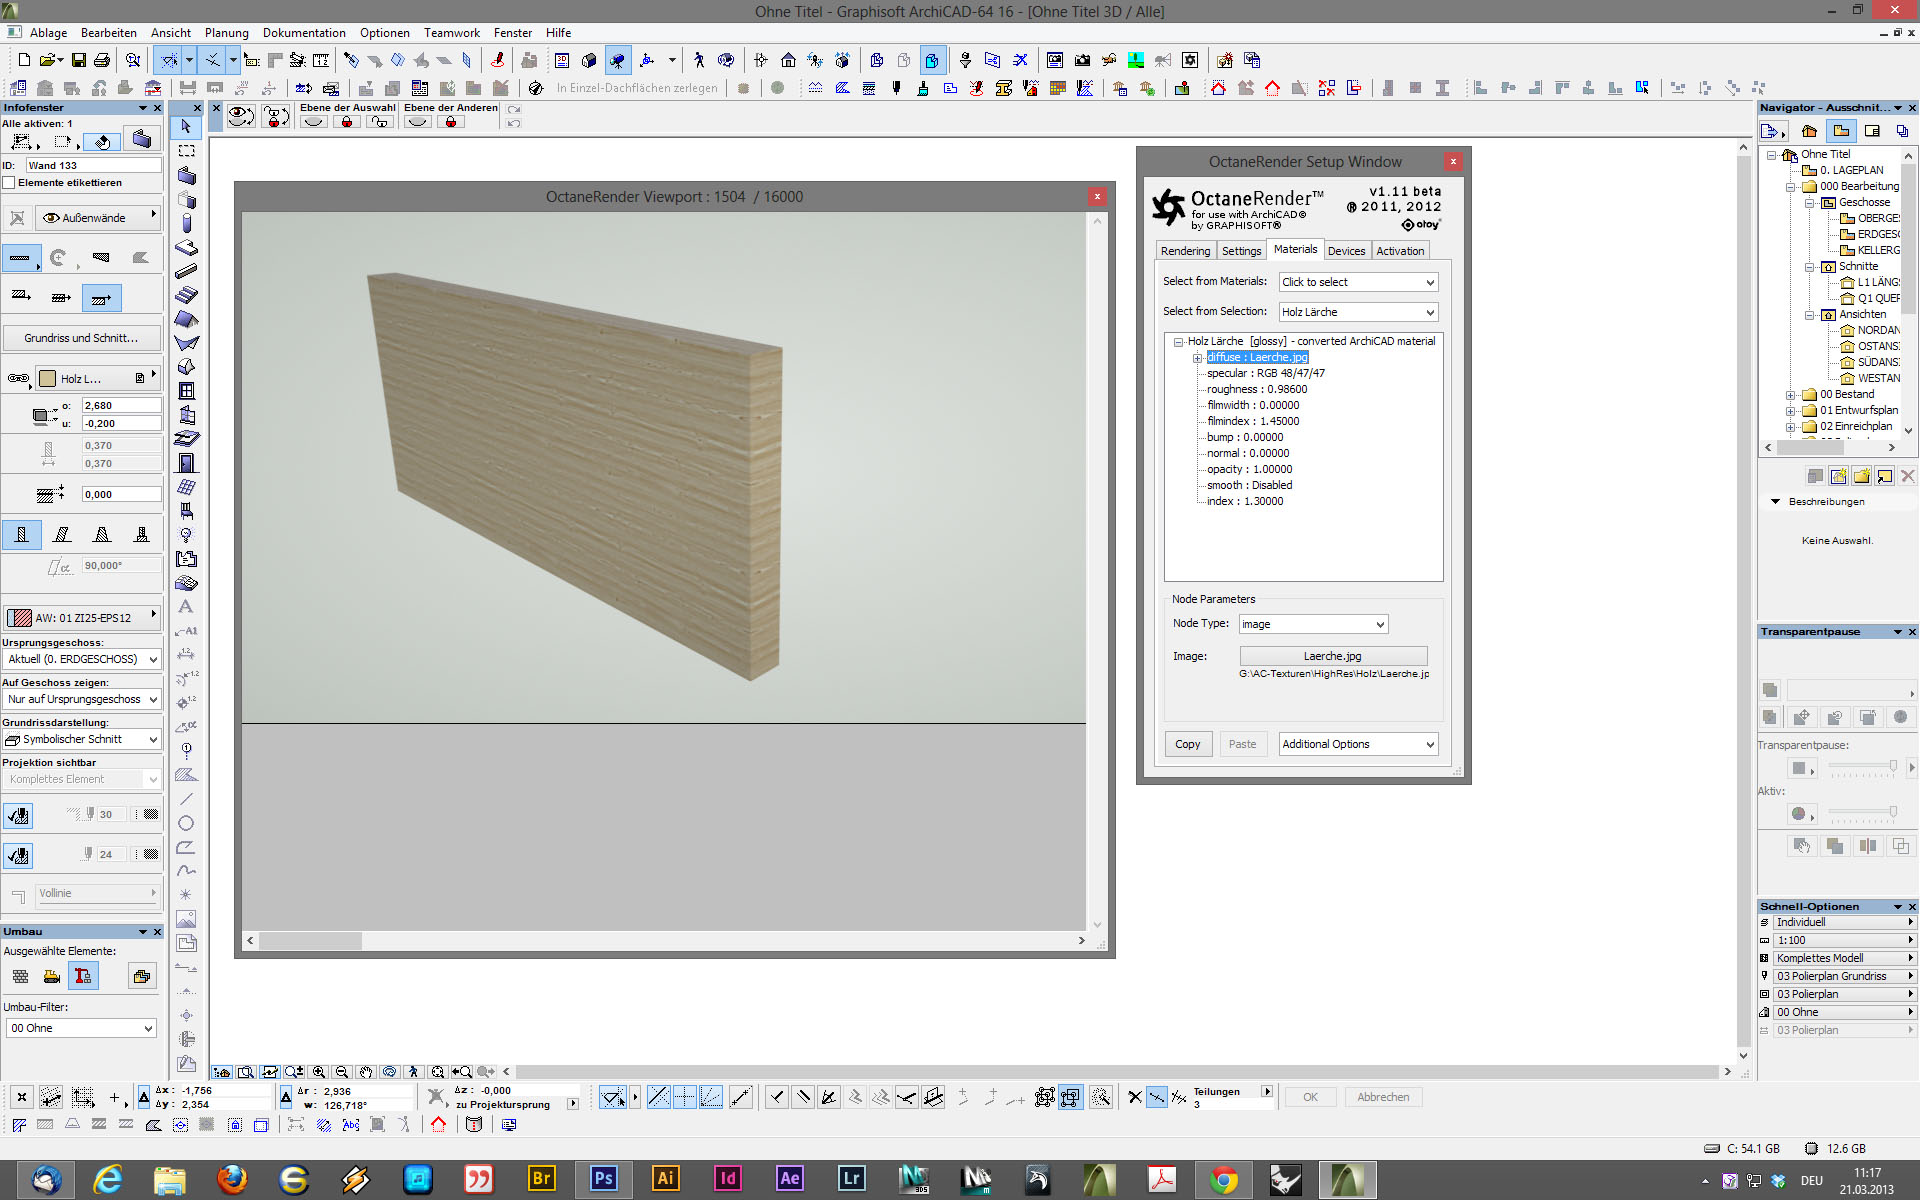Expand the diffuse Laerche.jpg node
This screenshot has height=1200, width=1920.
1197,358
